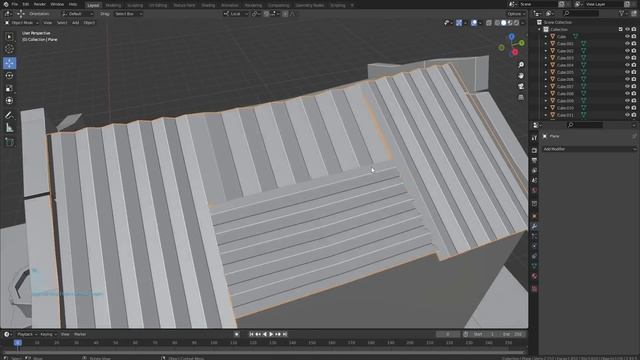Open the outliner filter dropdown
Viewport: 640px width, 360px height.
[624, 13]
